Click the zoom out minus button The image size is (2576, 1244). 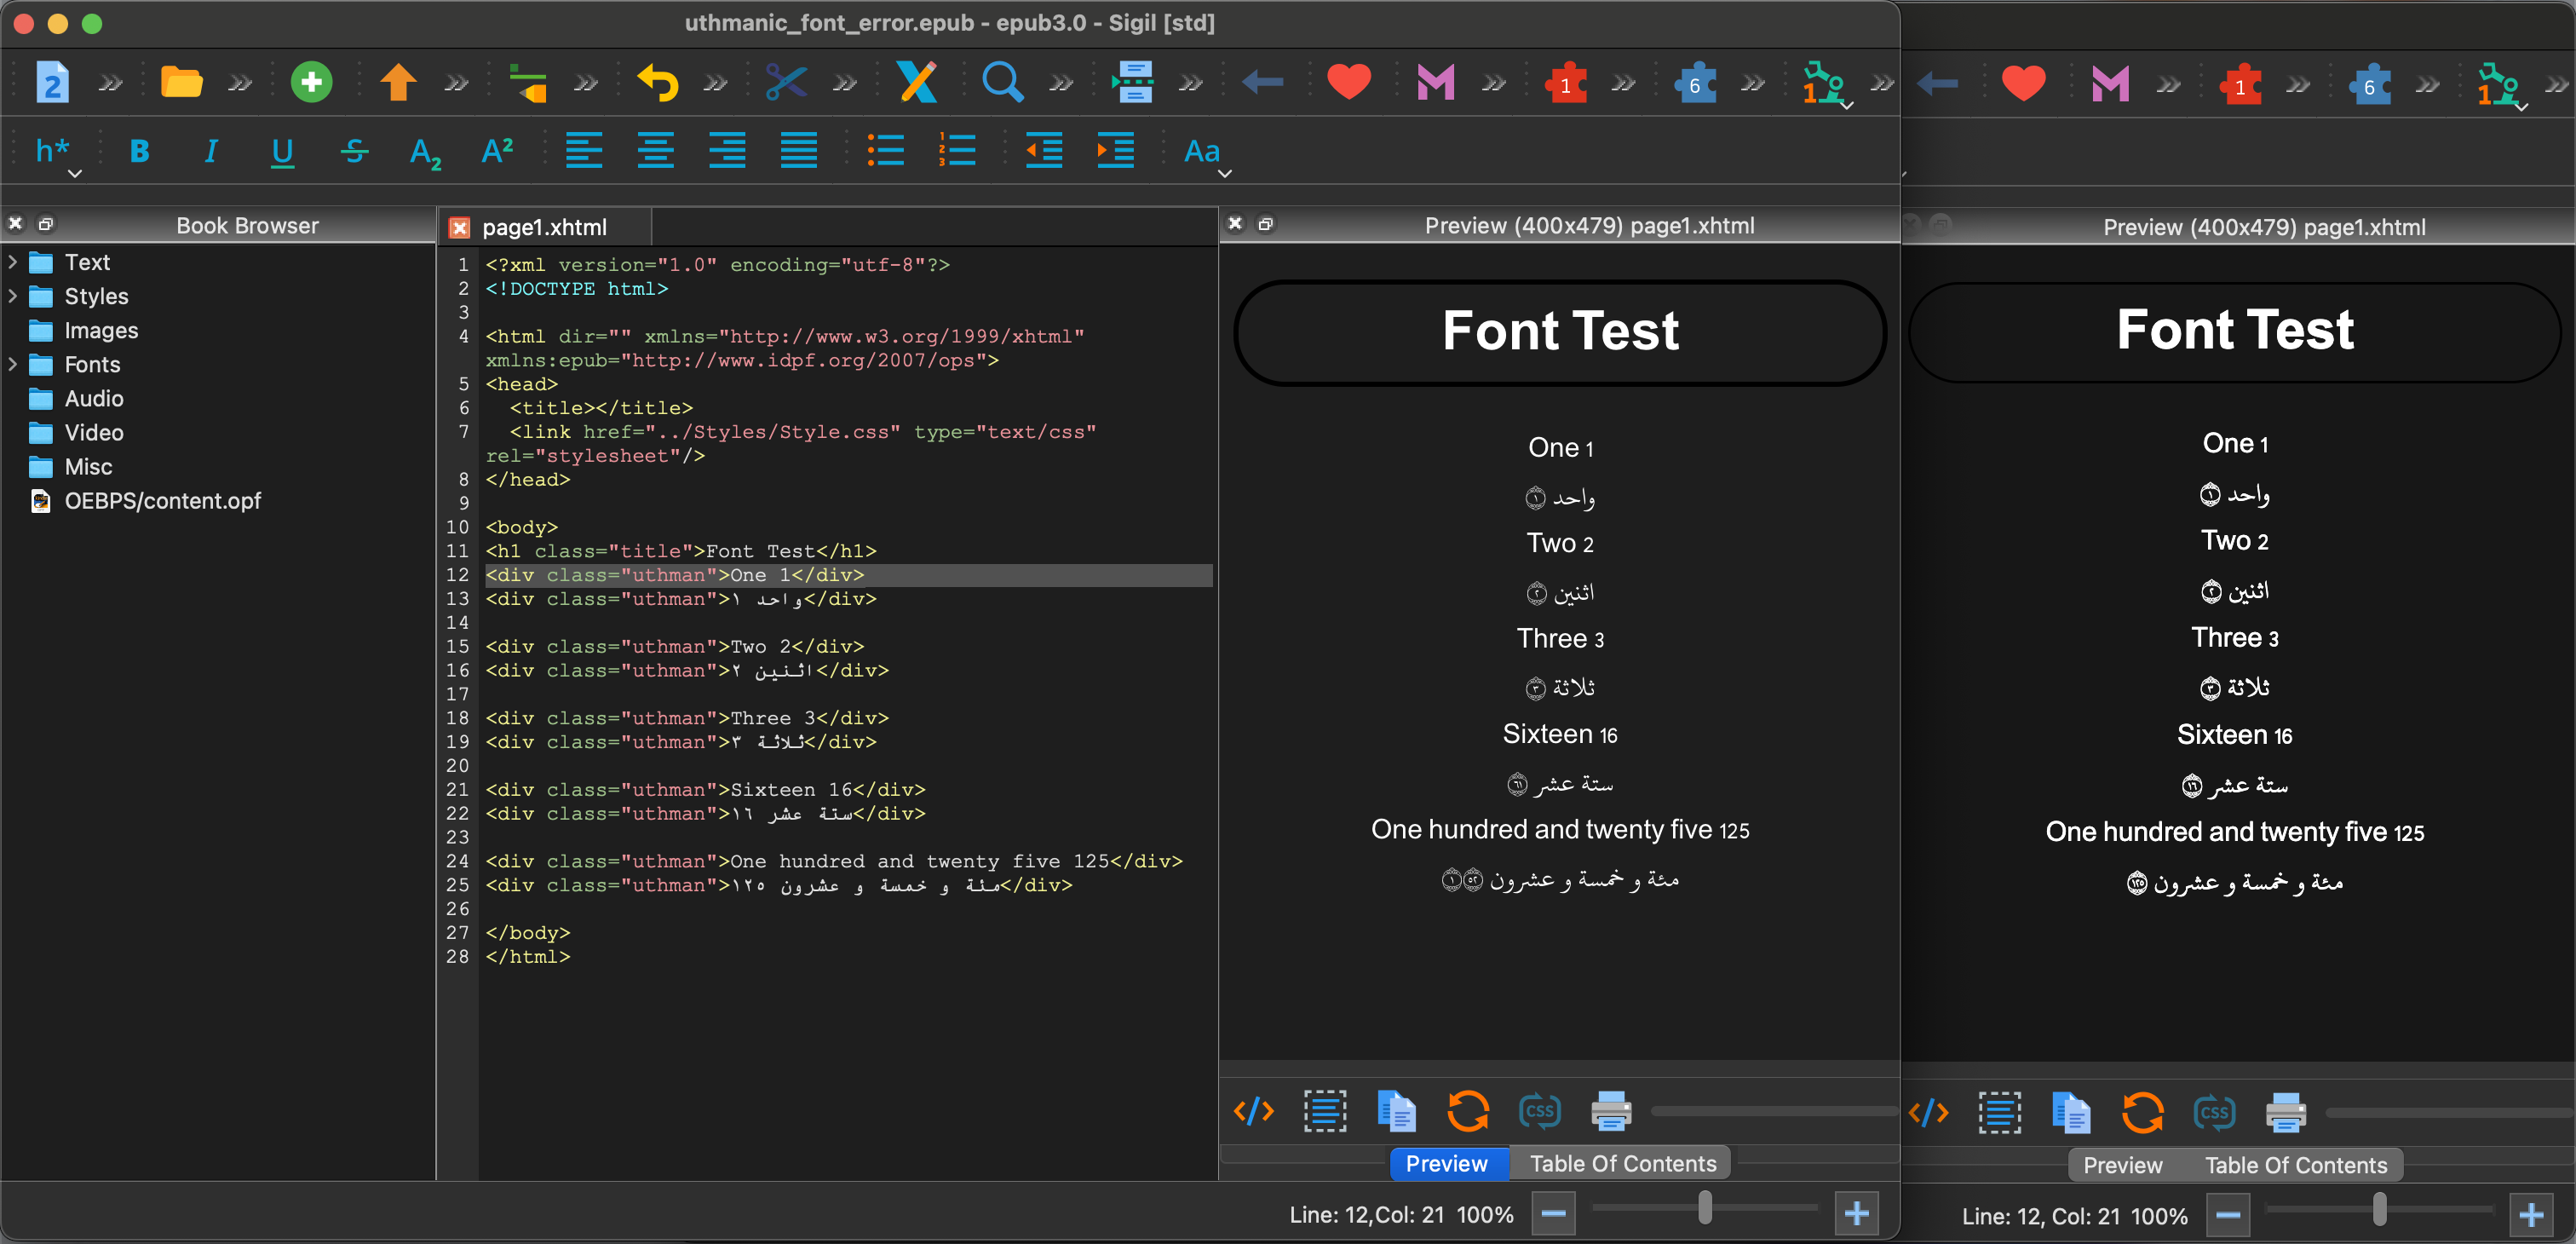pos(1553,1214)
